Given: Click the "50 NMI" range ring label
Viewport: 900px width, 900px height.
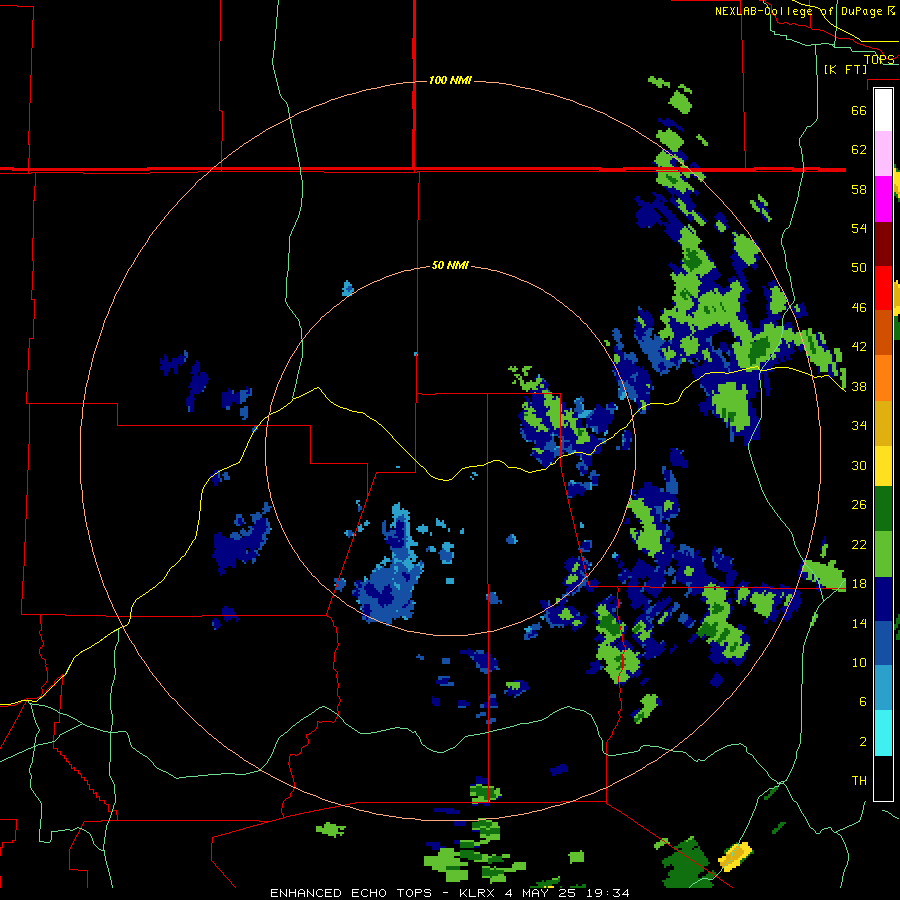Looking at the screenshot, I should tap(451, 265).
